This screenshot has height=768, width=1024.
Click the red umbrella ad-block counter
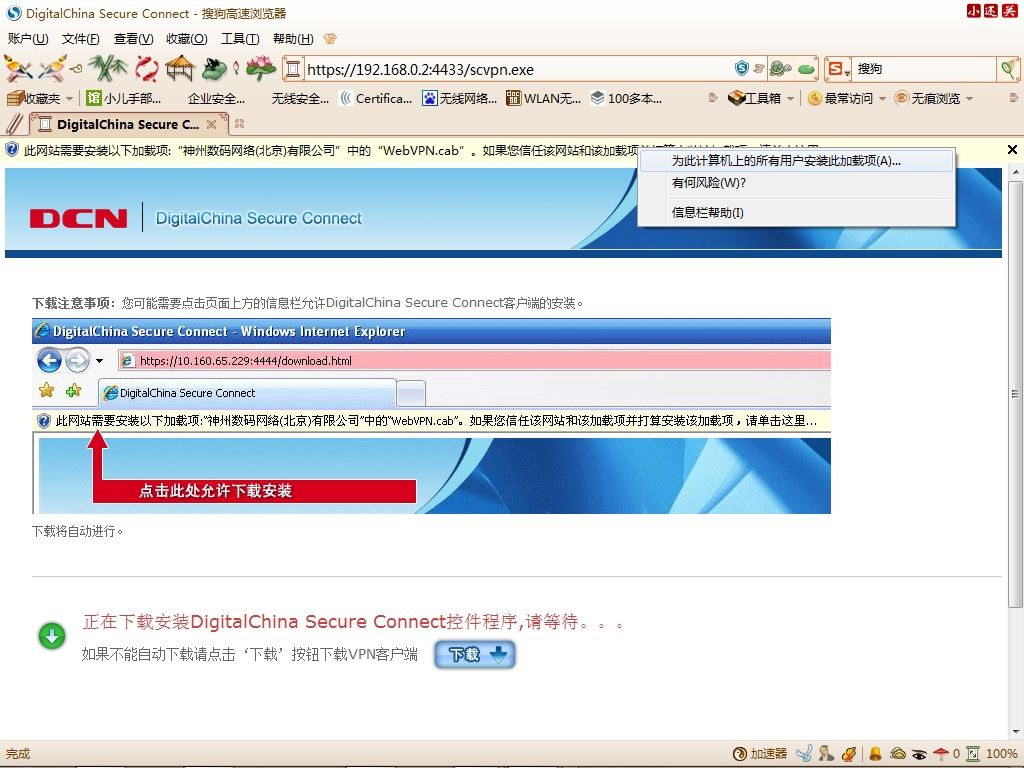tap(946, 754)
